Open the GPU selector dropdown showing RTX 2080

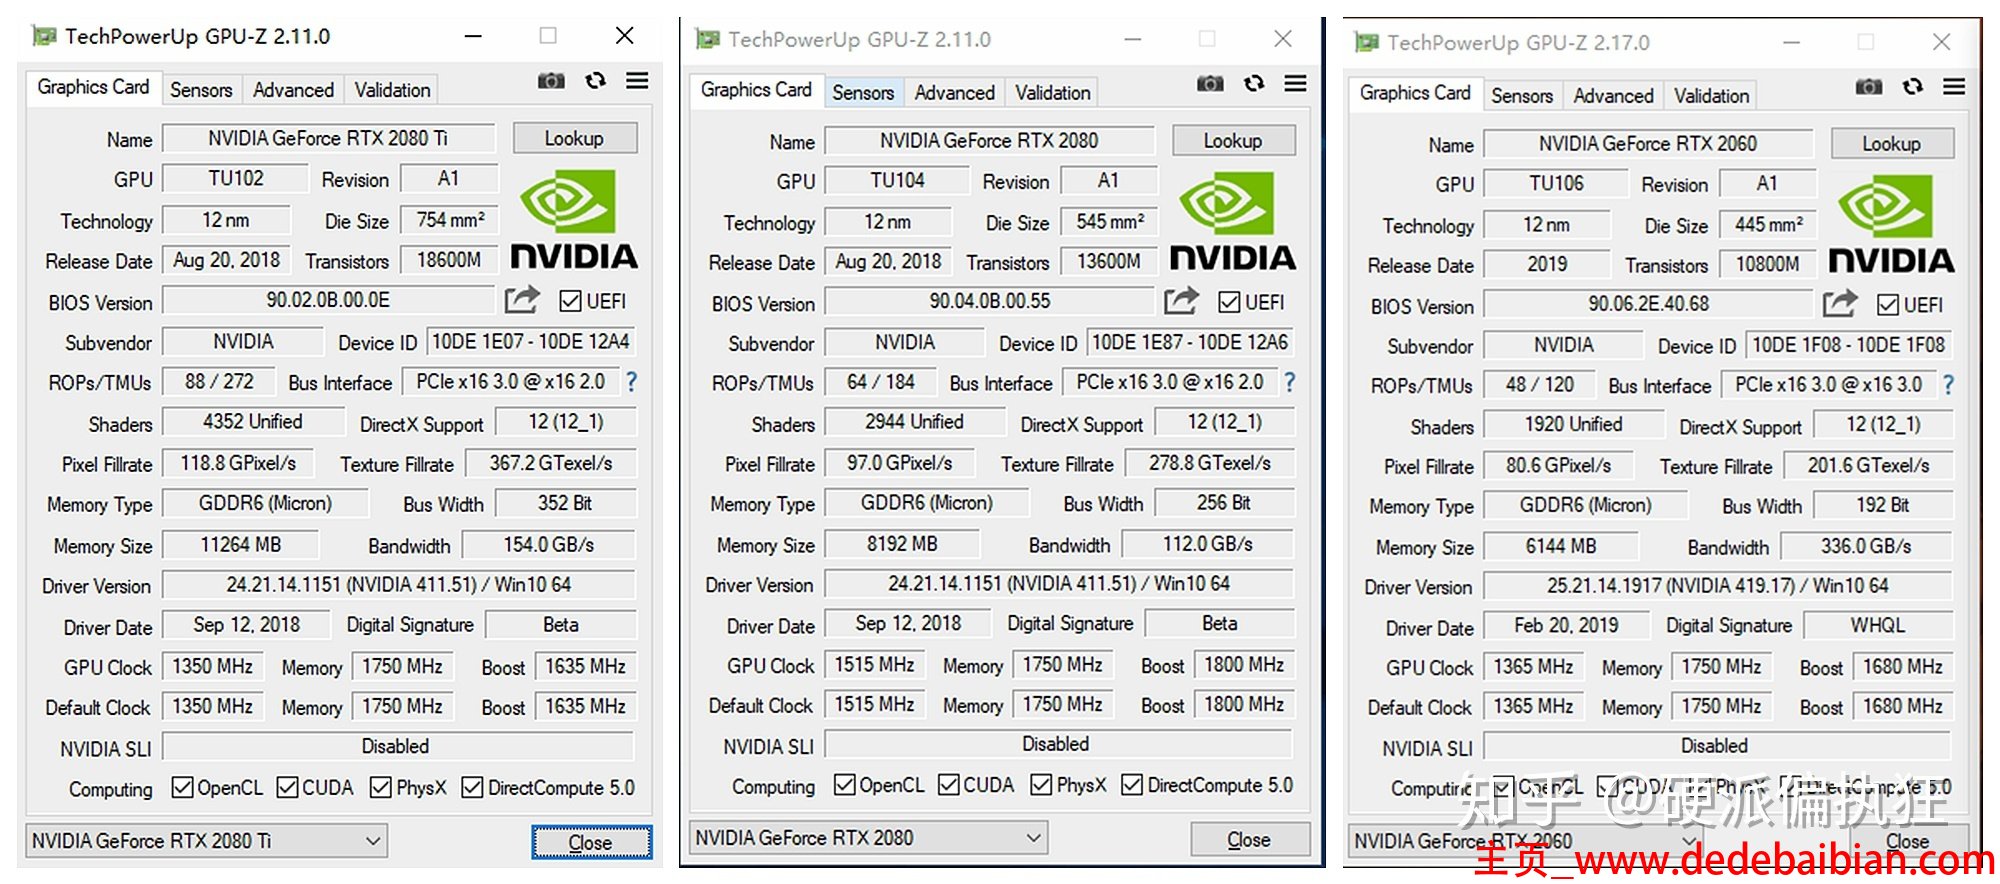(x=868, y=838)
